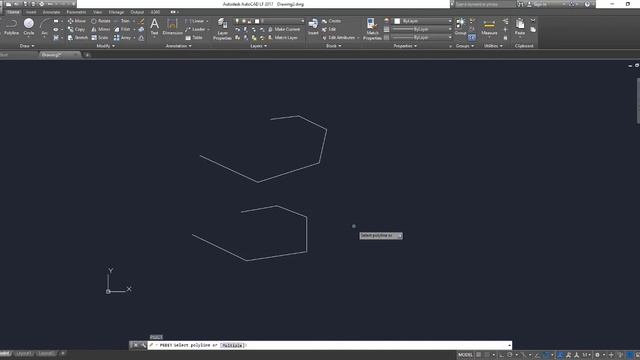Click Match Layer button
The image size is (640, 360).
283,38
